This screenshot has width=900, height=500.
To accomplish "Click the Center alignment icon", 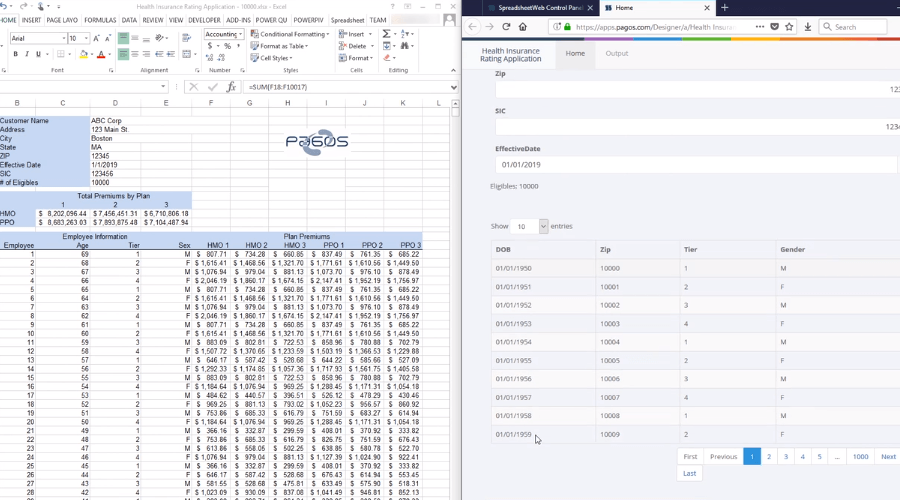I will (135, 54).
